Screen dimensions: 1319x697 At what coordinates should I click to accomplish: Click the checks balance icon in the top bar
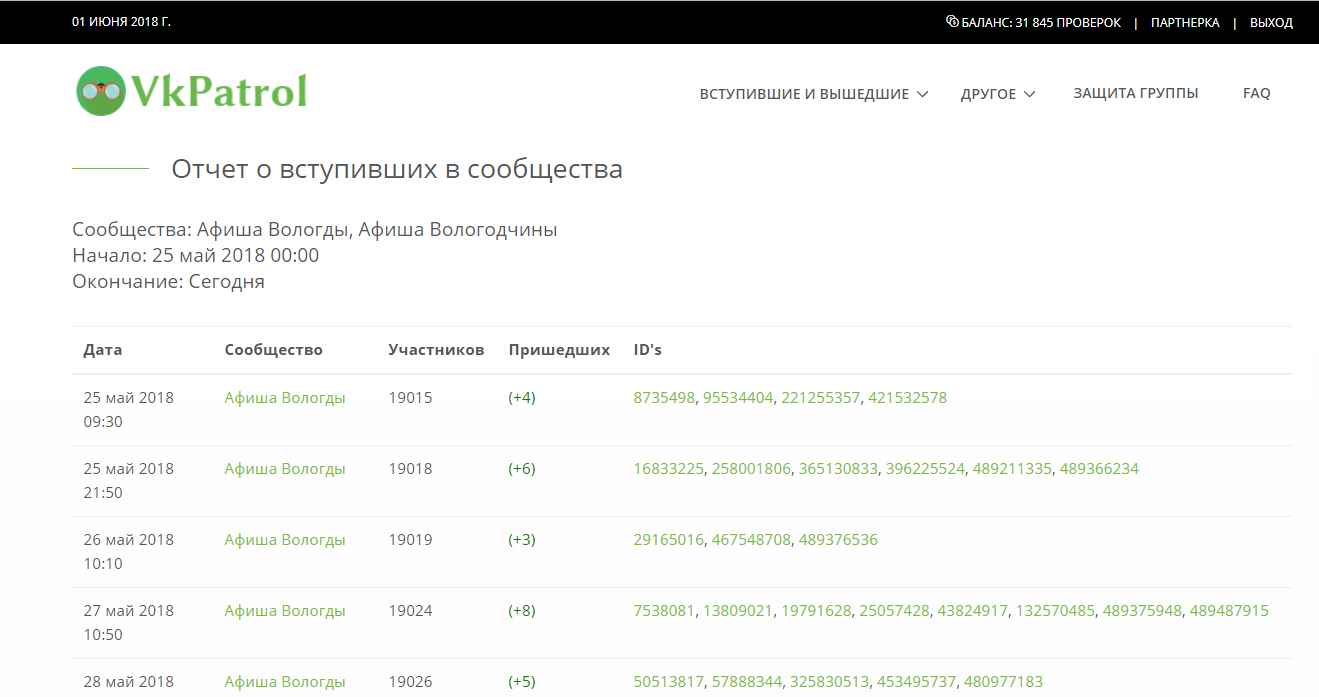point(952,21)
